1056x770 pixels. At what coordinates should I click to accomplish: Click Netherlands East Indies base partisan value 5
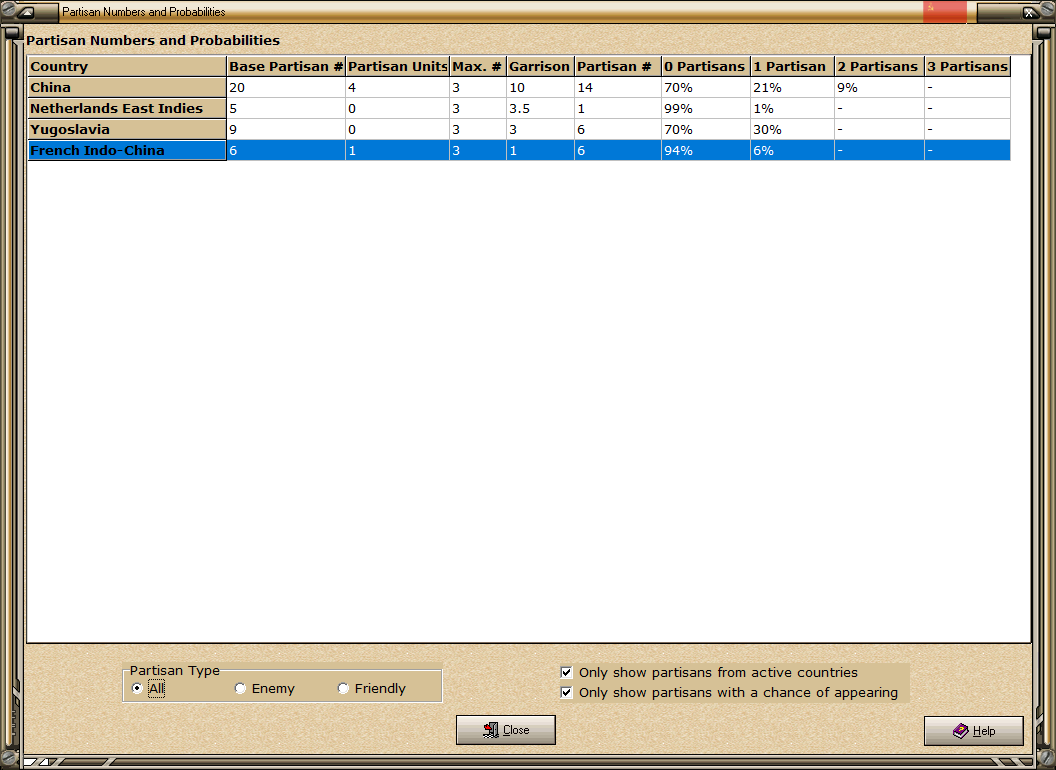[286, 108]
